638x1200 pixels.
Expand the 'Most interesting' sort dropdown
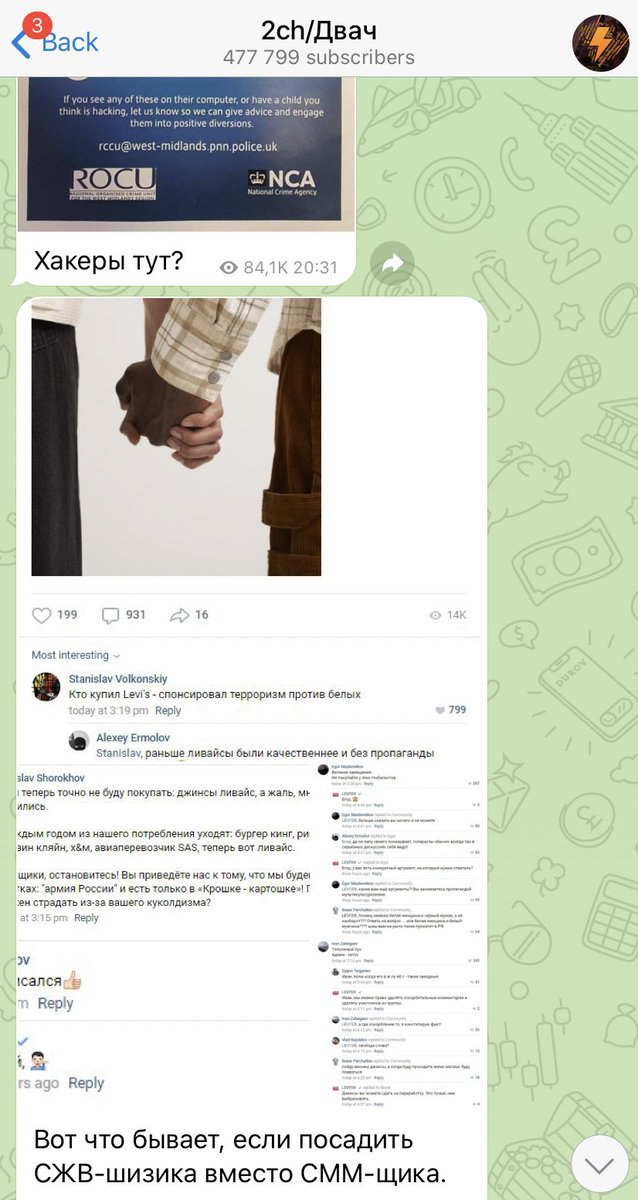click(76, 655)
